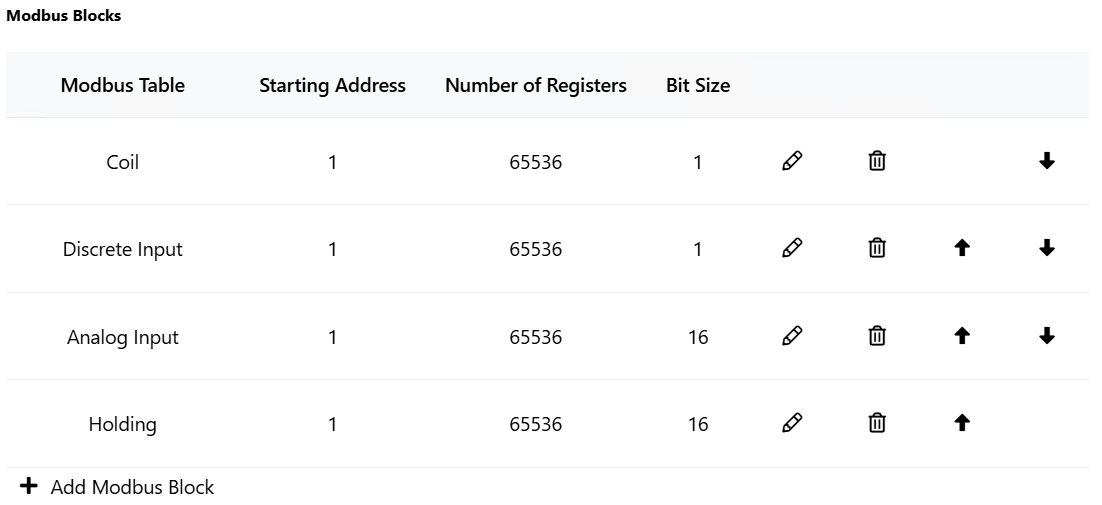Edit the Holding block
Screen dimensions: 1102x505
tap(792, 423)
